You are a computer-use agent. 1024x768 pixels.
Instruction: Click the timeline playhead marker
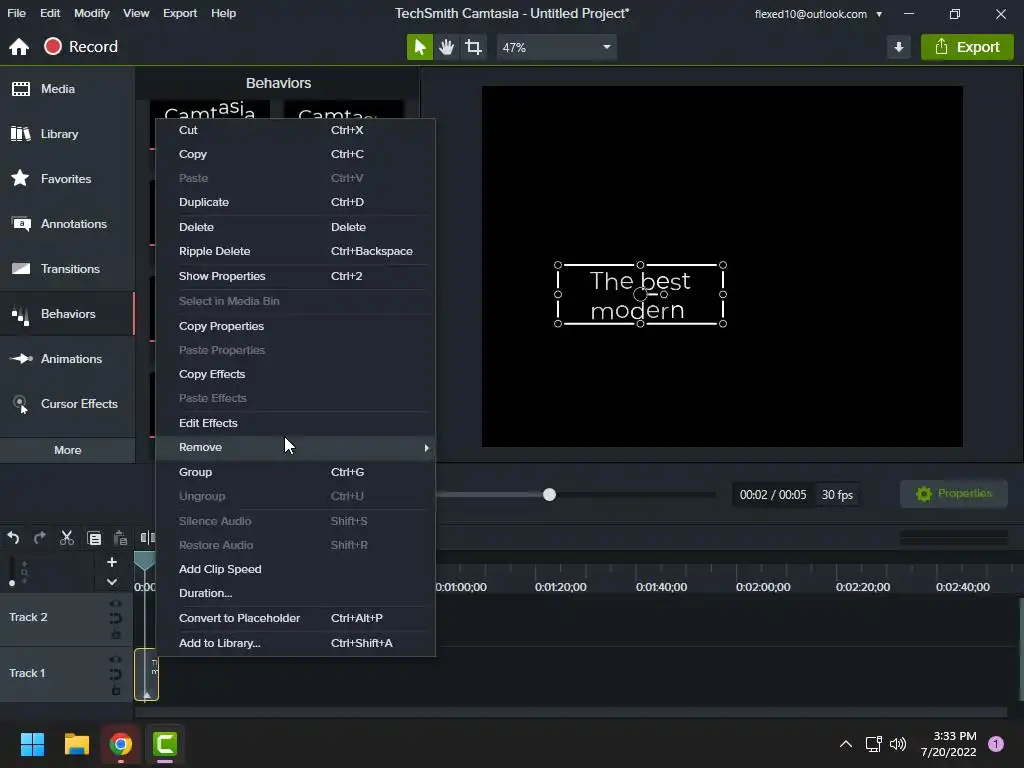(x=144, y=560)
